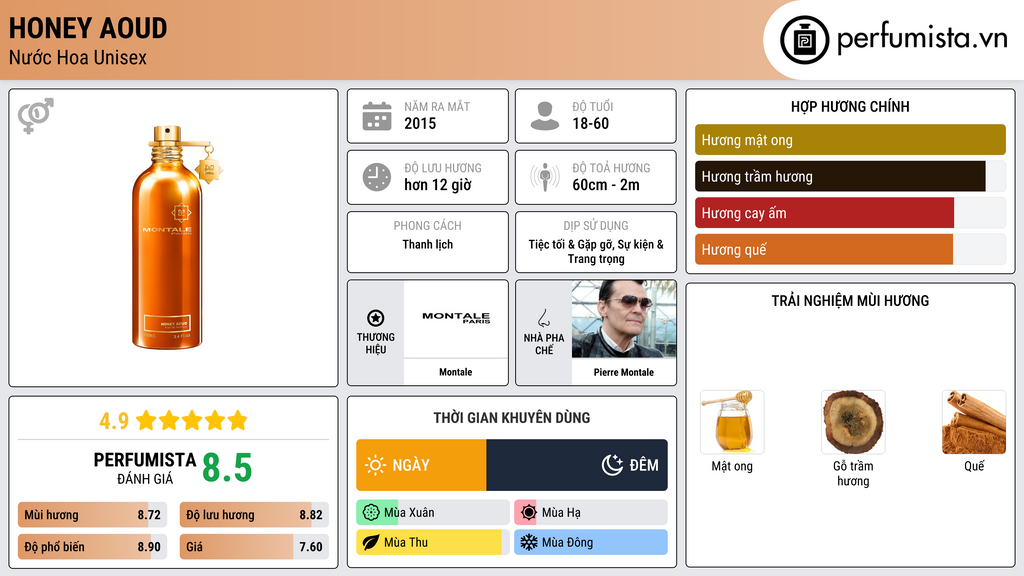This screenshot has width=1024, height=576.
Task: Click the Độ lưu hương 8.82 score bar
Action: [x=254, y=515]
